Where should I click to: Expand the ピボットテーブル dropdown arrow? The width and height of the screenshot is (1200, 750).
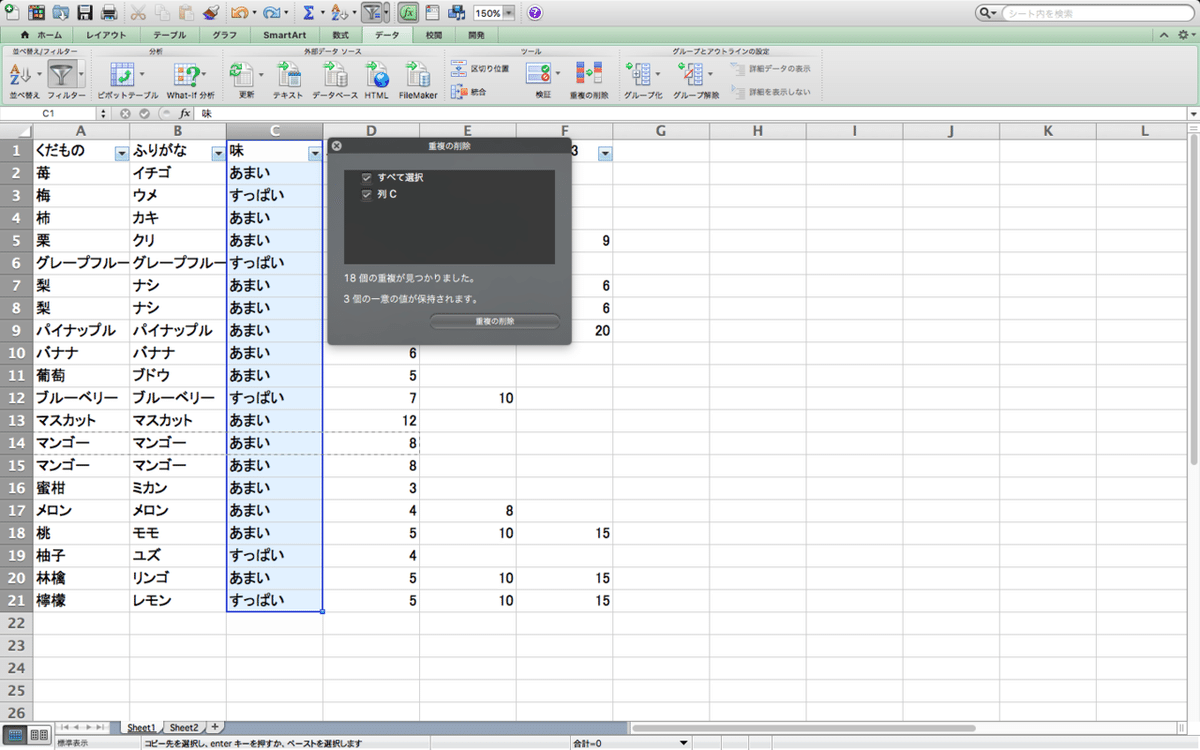click(x=142, y=74)
